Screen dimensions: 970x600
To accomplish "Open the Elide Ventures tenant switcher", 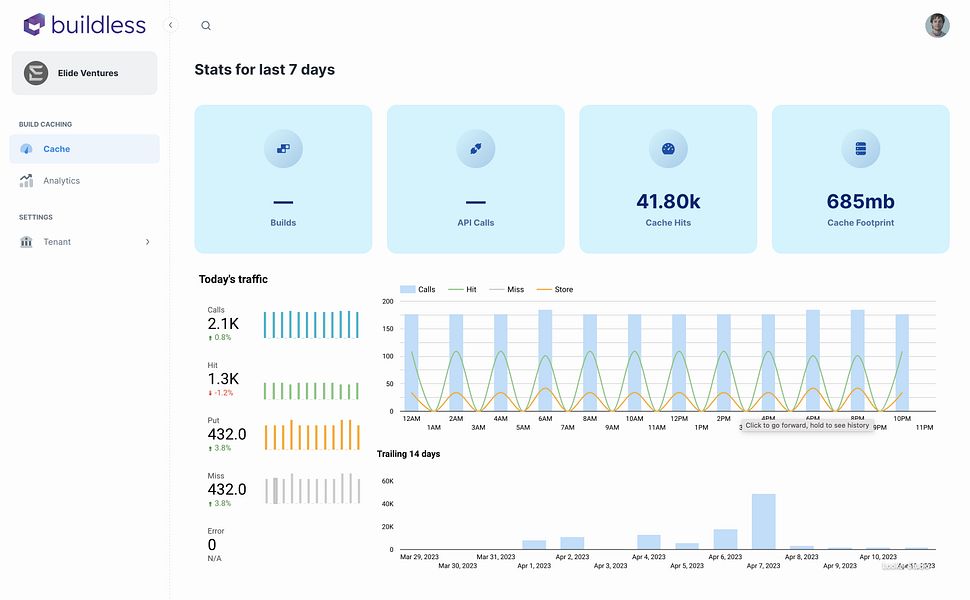I will click(84, 73).
